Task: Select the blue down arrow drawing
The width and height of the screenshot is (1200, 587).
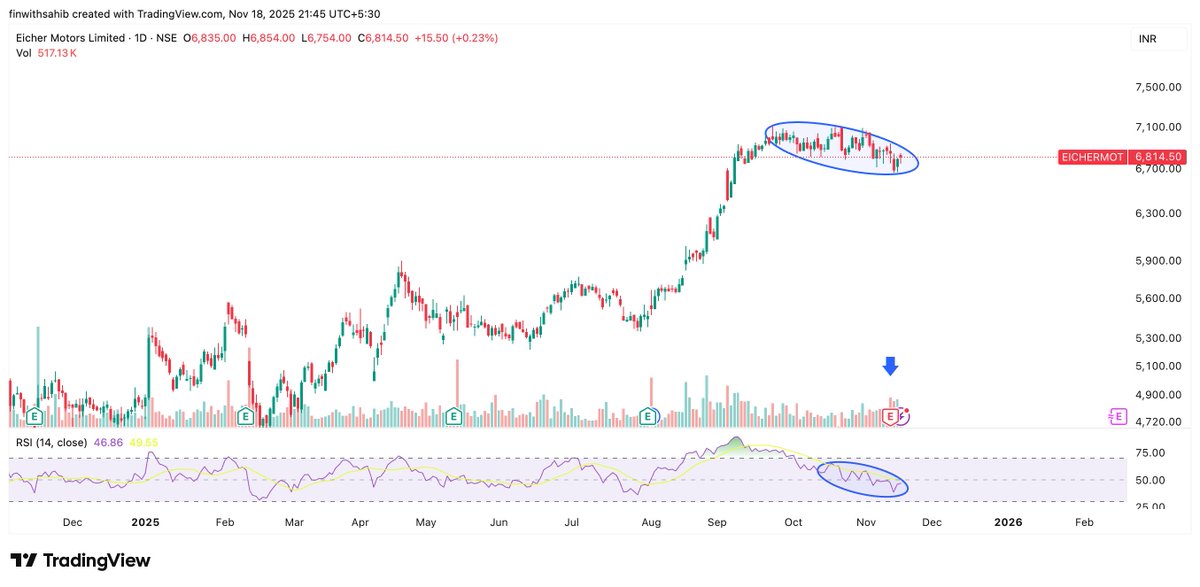Action: 890,368
